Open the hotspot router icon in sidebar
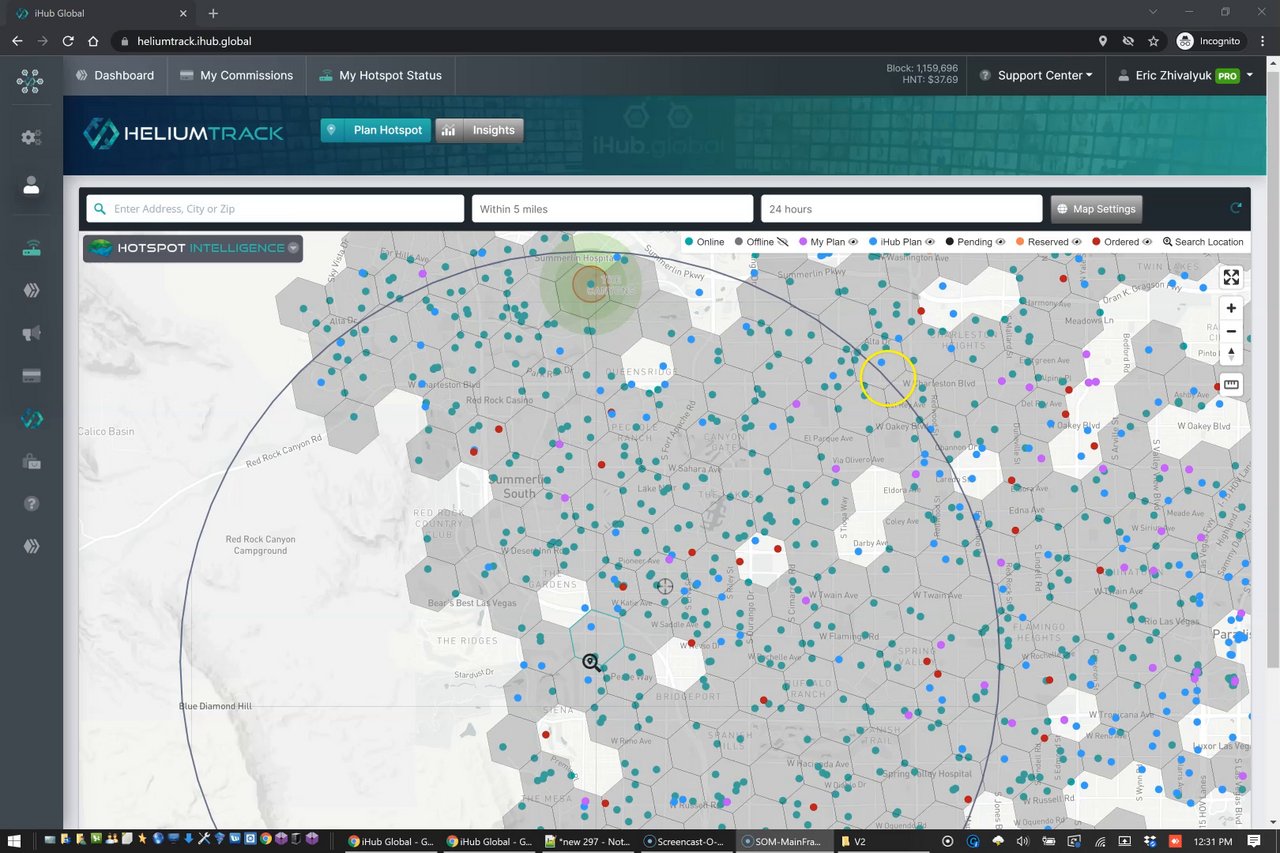 31,249
